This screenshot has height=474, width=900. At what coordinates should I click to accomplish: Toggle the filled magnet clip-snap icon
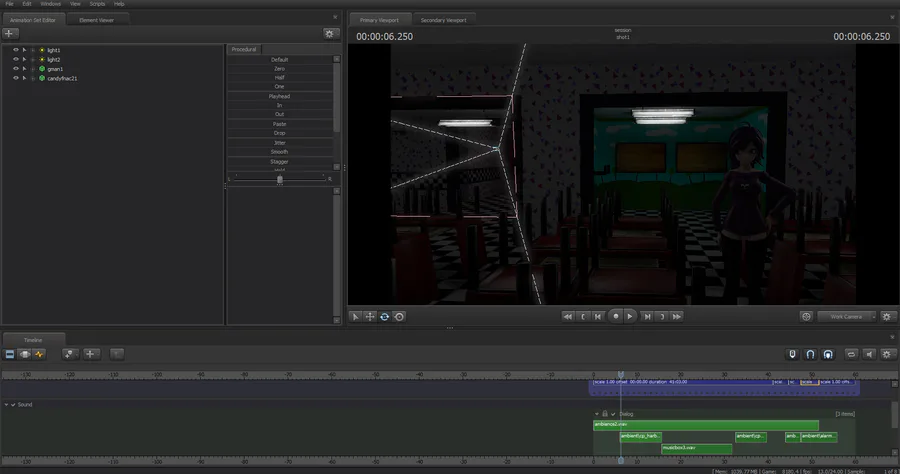click(828, 355)
